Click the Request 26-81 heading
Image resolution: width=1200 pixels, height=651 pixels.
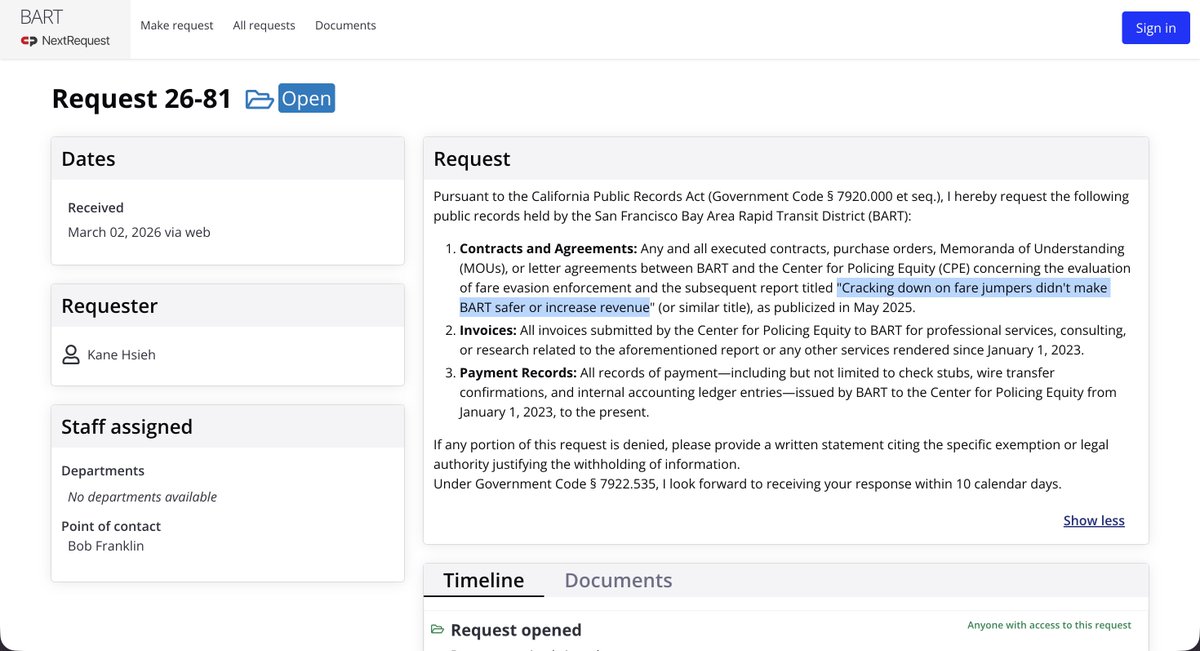click(x=141, y=99)
